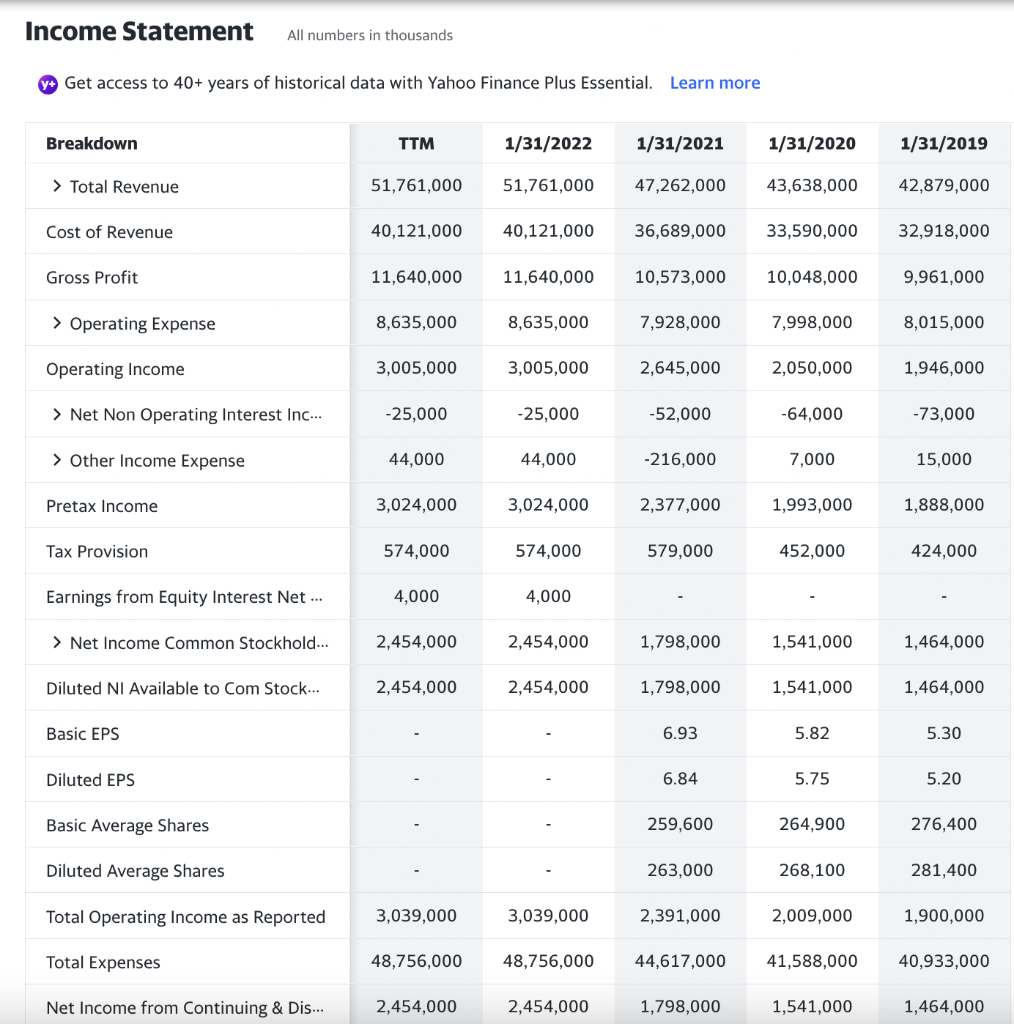Image resolution: width=1014 pixels, height=1024 pixels.
Task: Click the 452,000 tax provision value
Action: coord(812,551)
